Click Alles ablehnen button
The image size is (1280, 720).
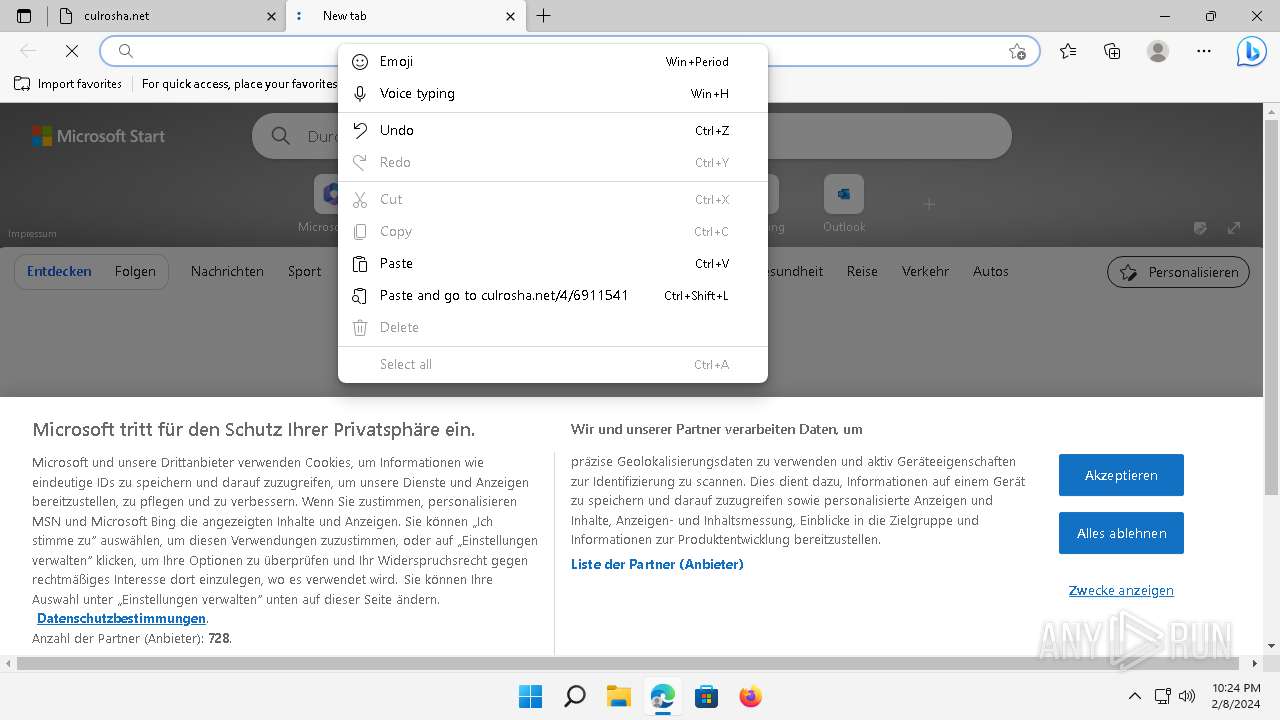tap(1121, 533)
